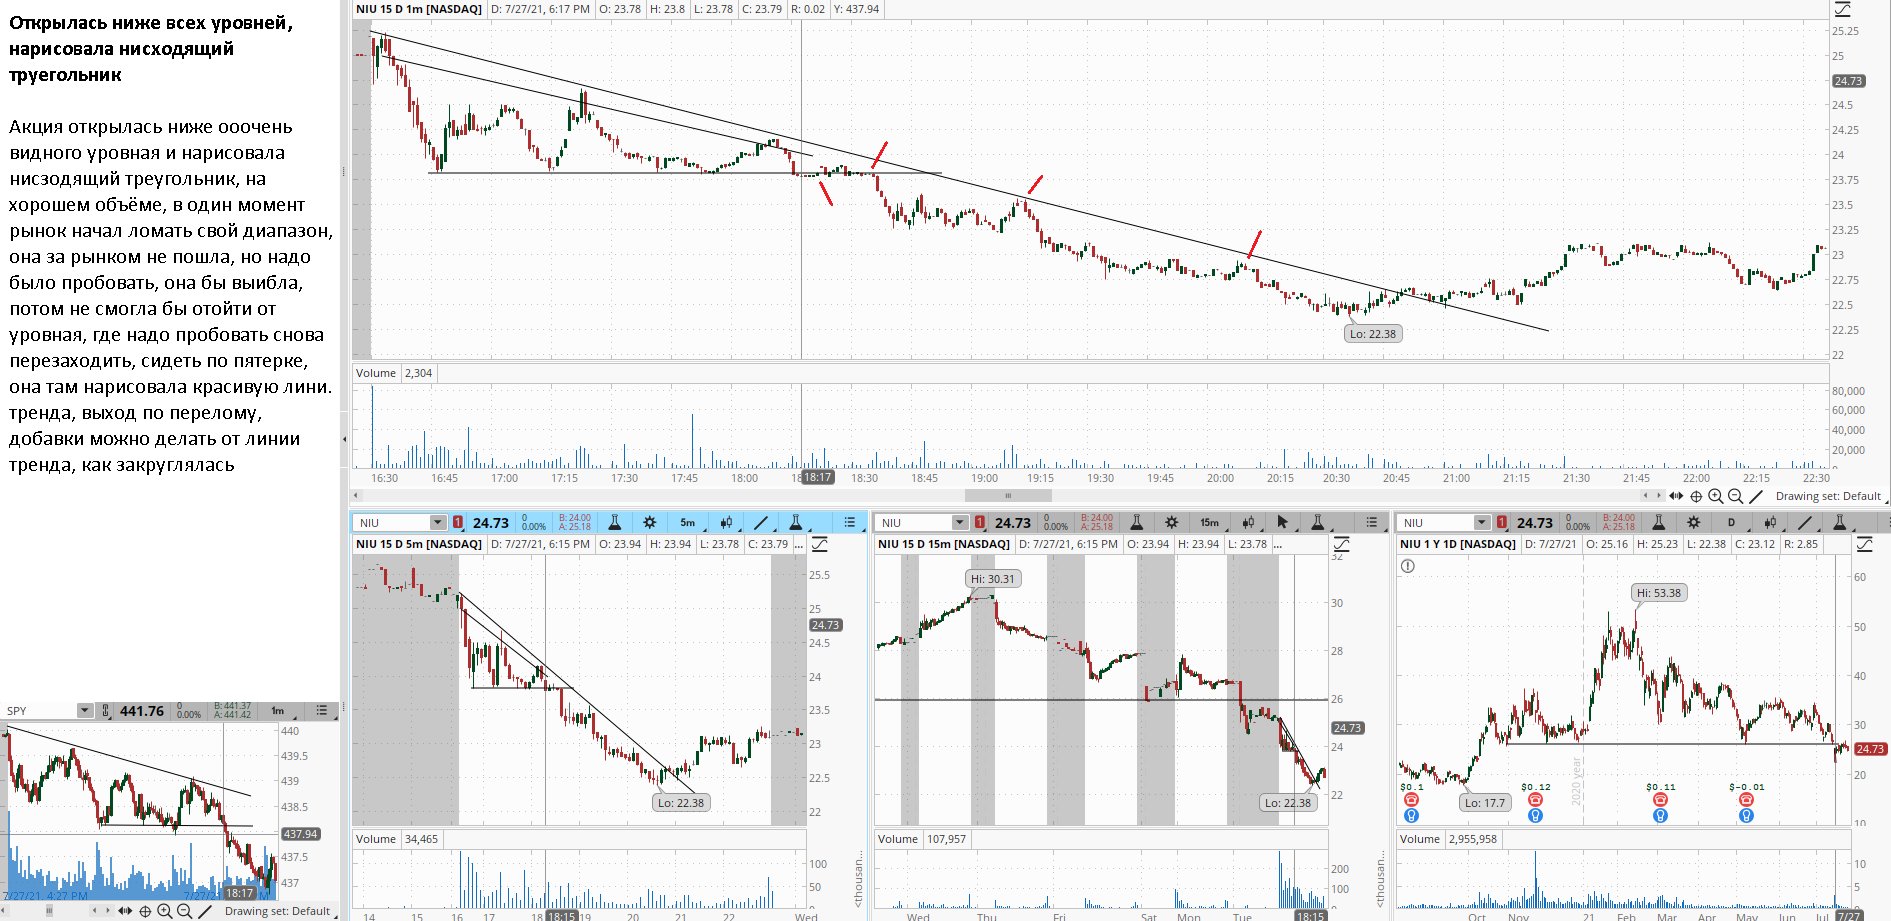The height and width of the screenshot is (921, 1891).
Task: Zoom in on main 1m chart
Action: tap(1716, 496)
